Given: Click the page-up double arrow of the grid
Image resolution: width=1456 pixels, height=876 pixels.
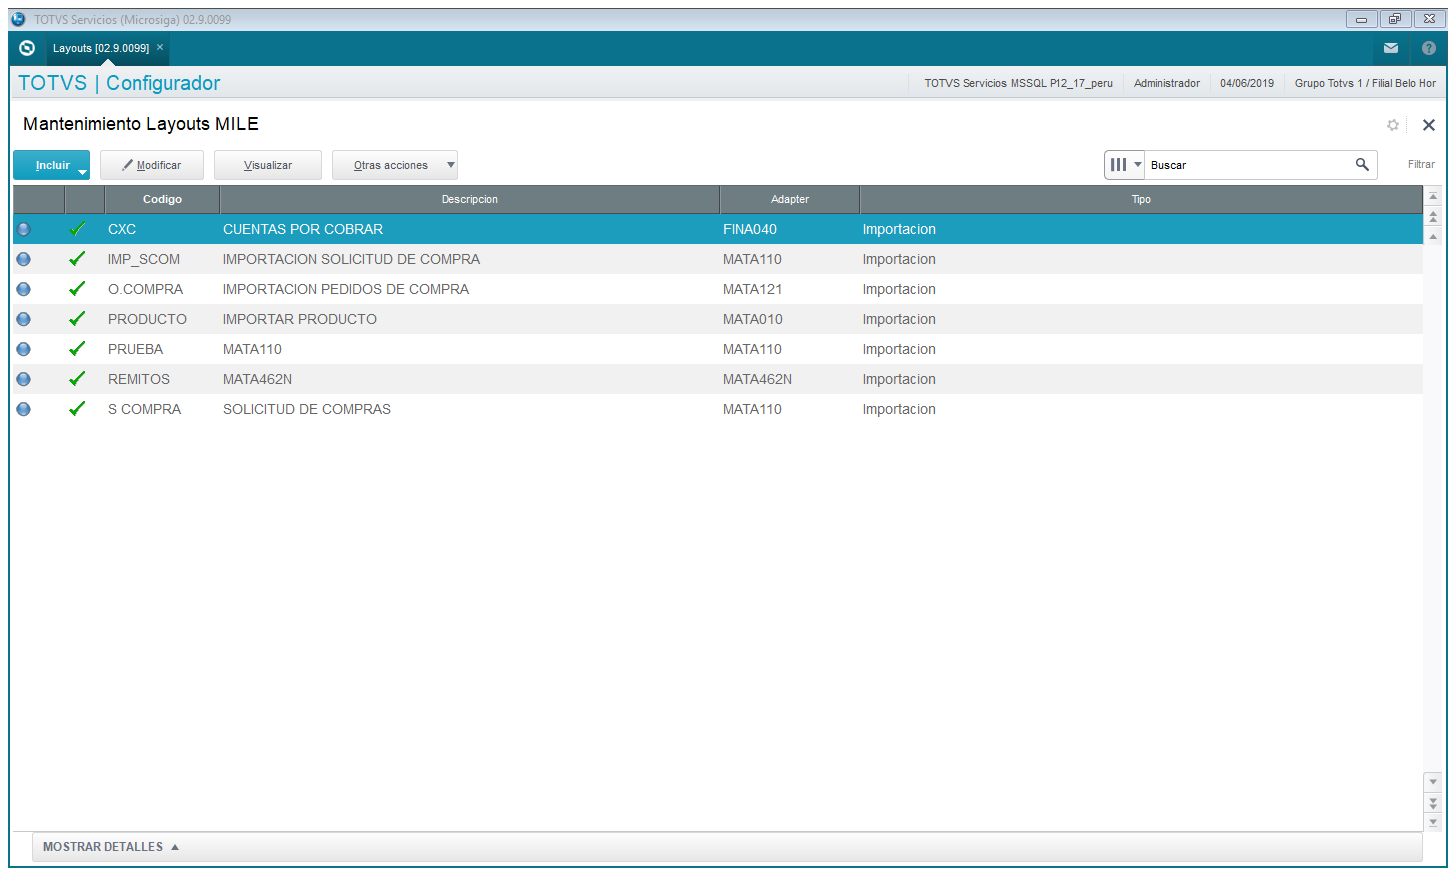Looking at the screenshot, I should [1433, 217].
